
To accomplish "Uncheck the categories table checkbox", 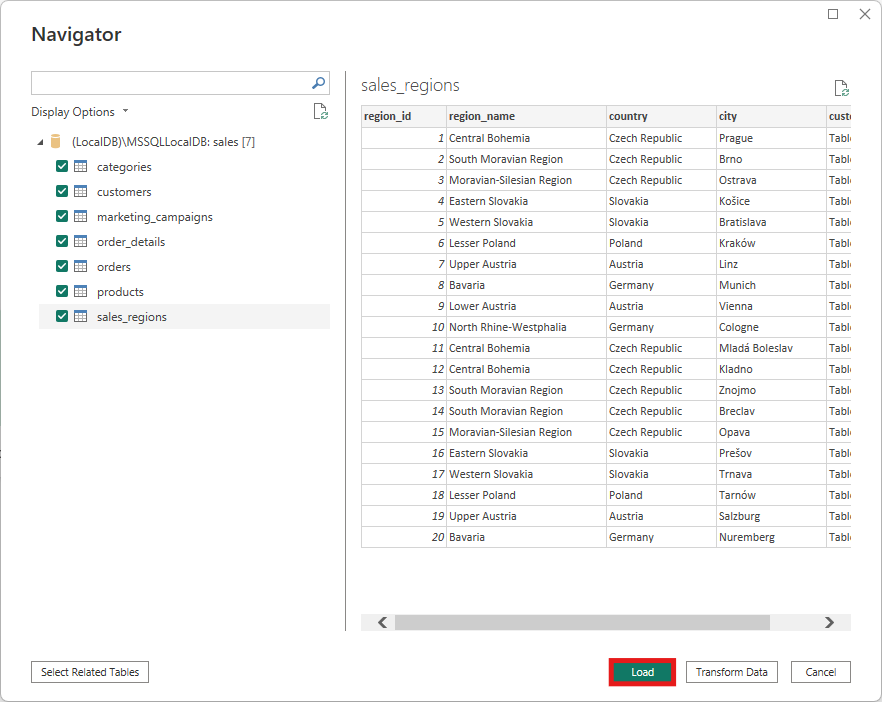I will pos(62,166).
